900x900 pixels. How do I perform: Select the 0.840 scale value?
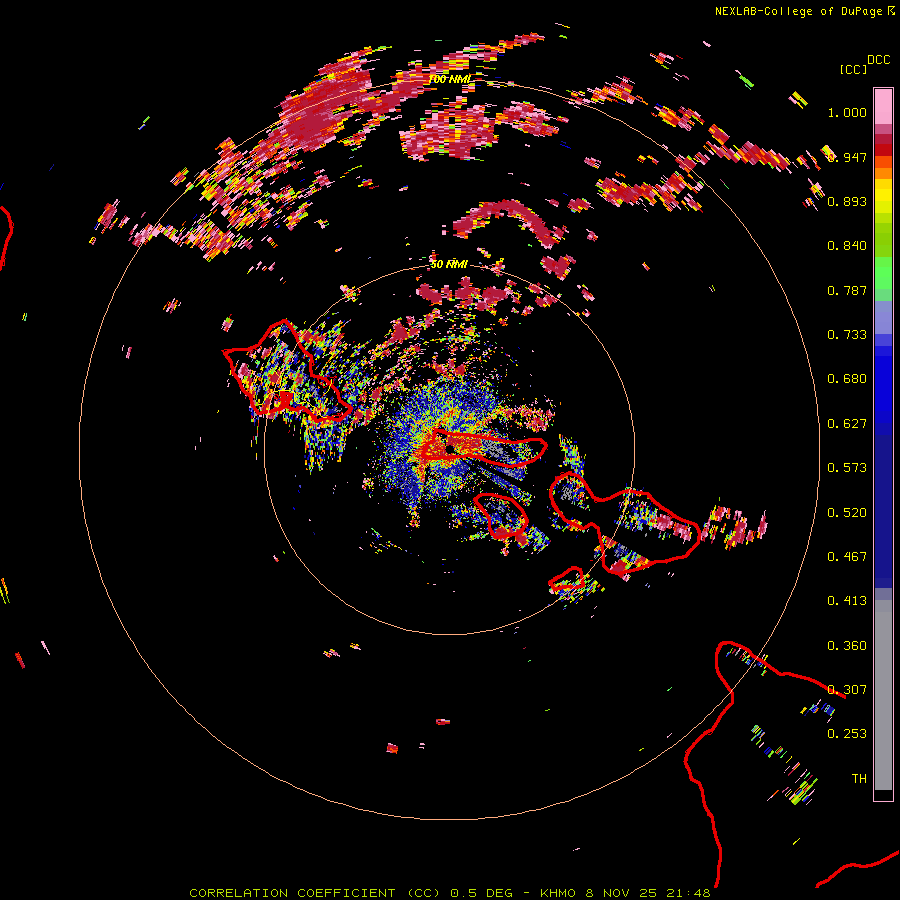847,246
